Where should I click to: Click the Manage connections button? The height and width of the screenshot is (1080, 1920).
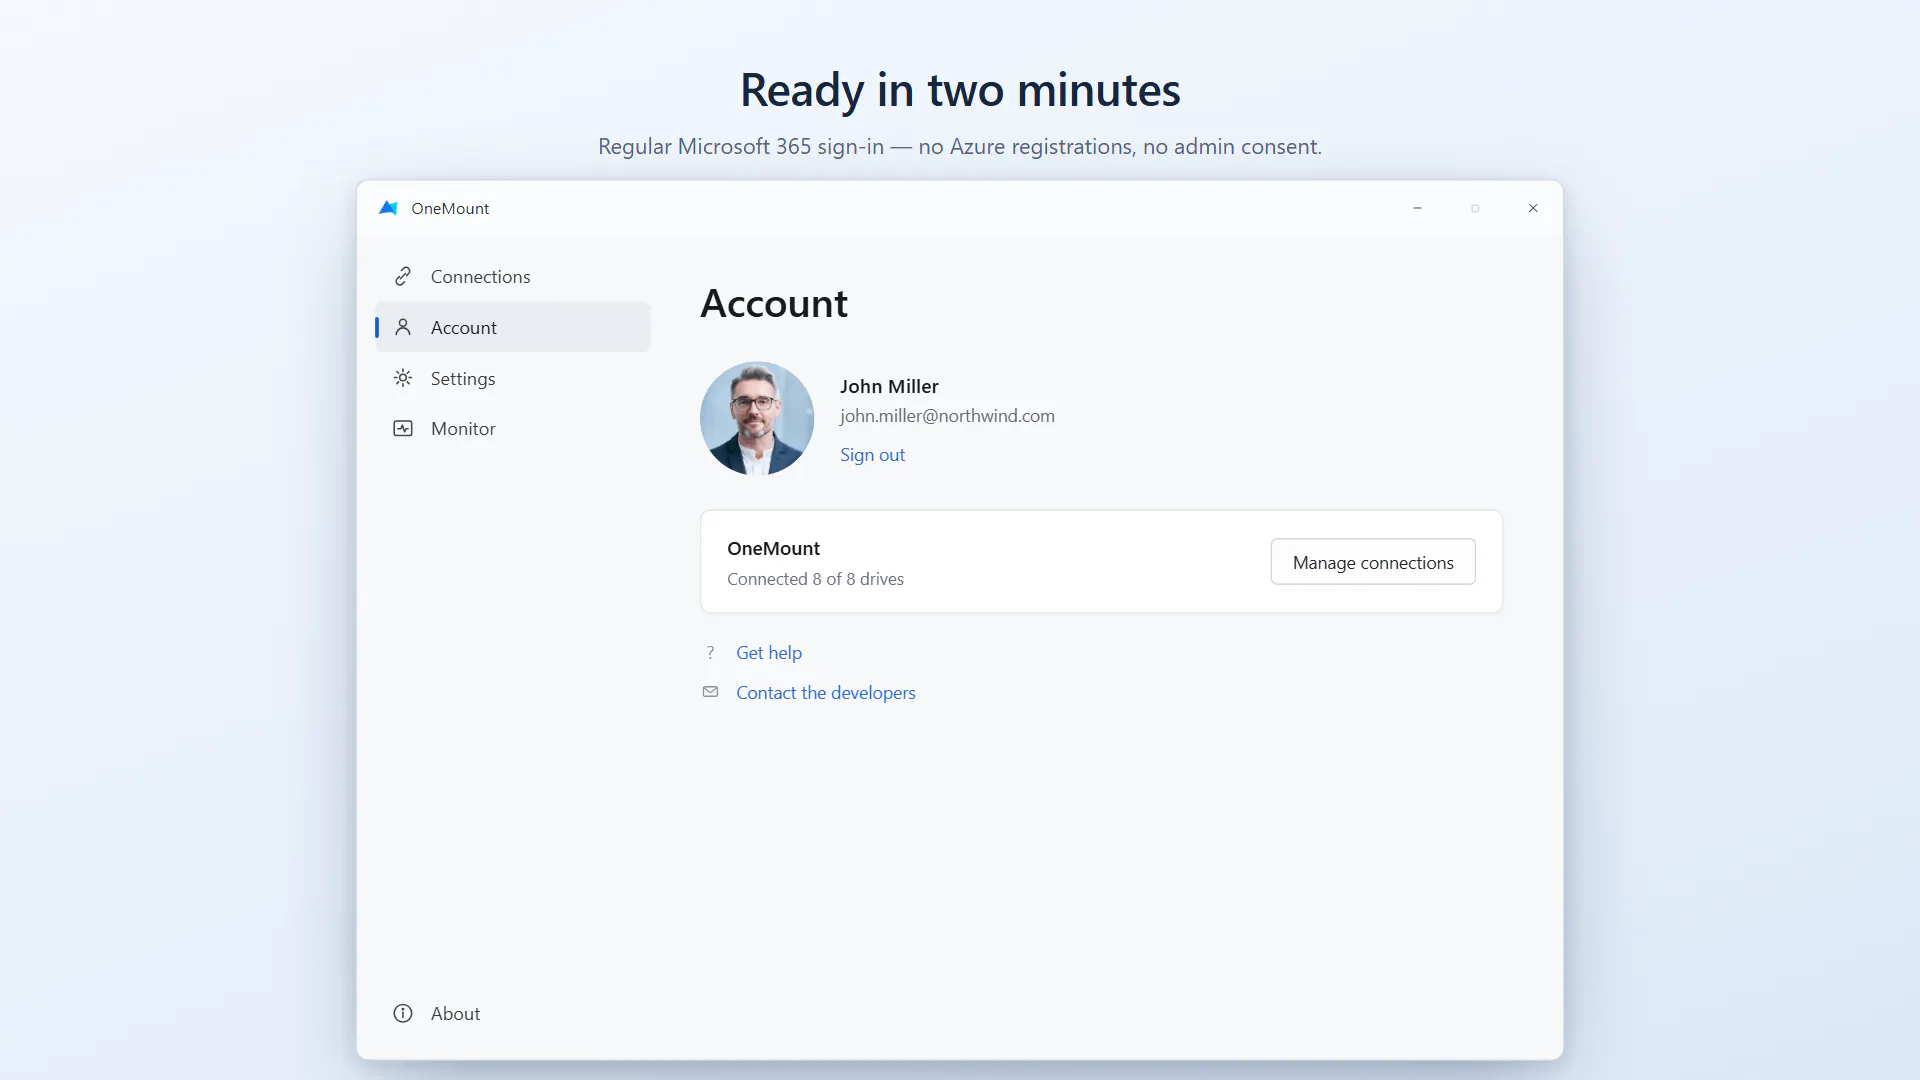click(1373, 562)
